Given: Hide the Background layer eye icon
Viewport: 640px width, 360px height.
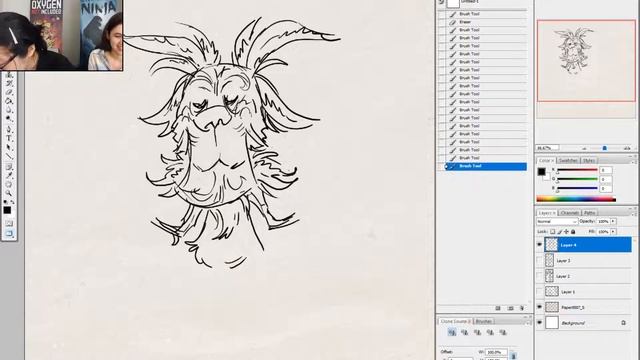Looking at the screenshot, I should pos(539,323).
